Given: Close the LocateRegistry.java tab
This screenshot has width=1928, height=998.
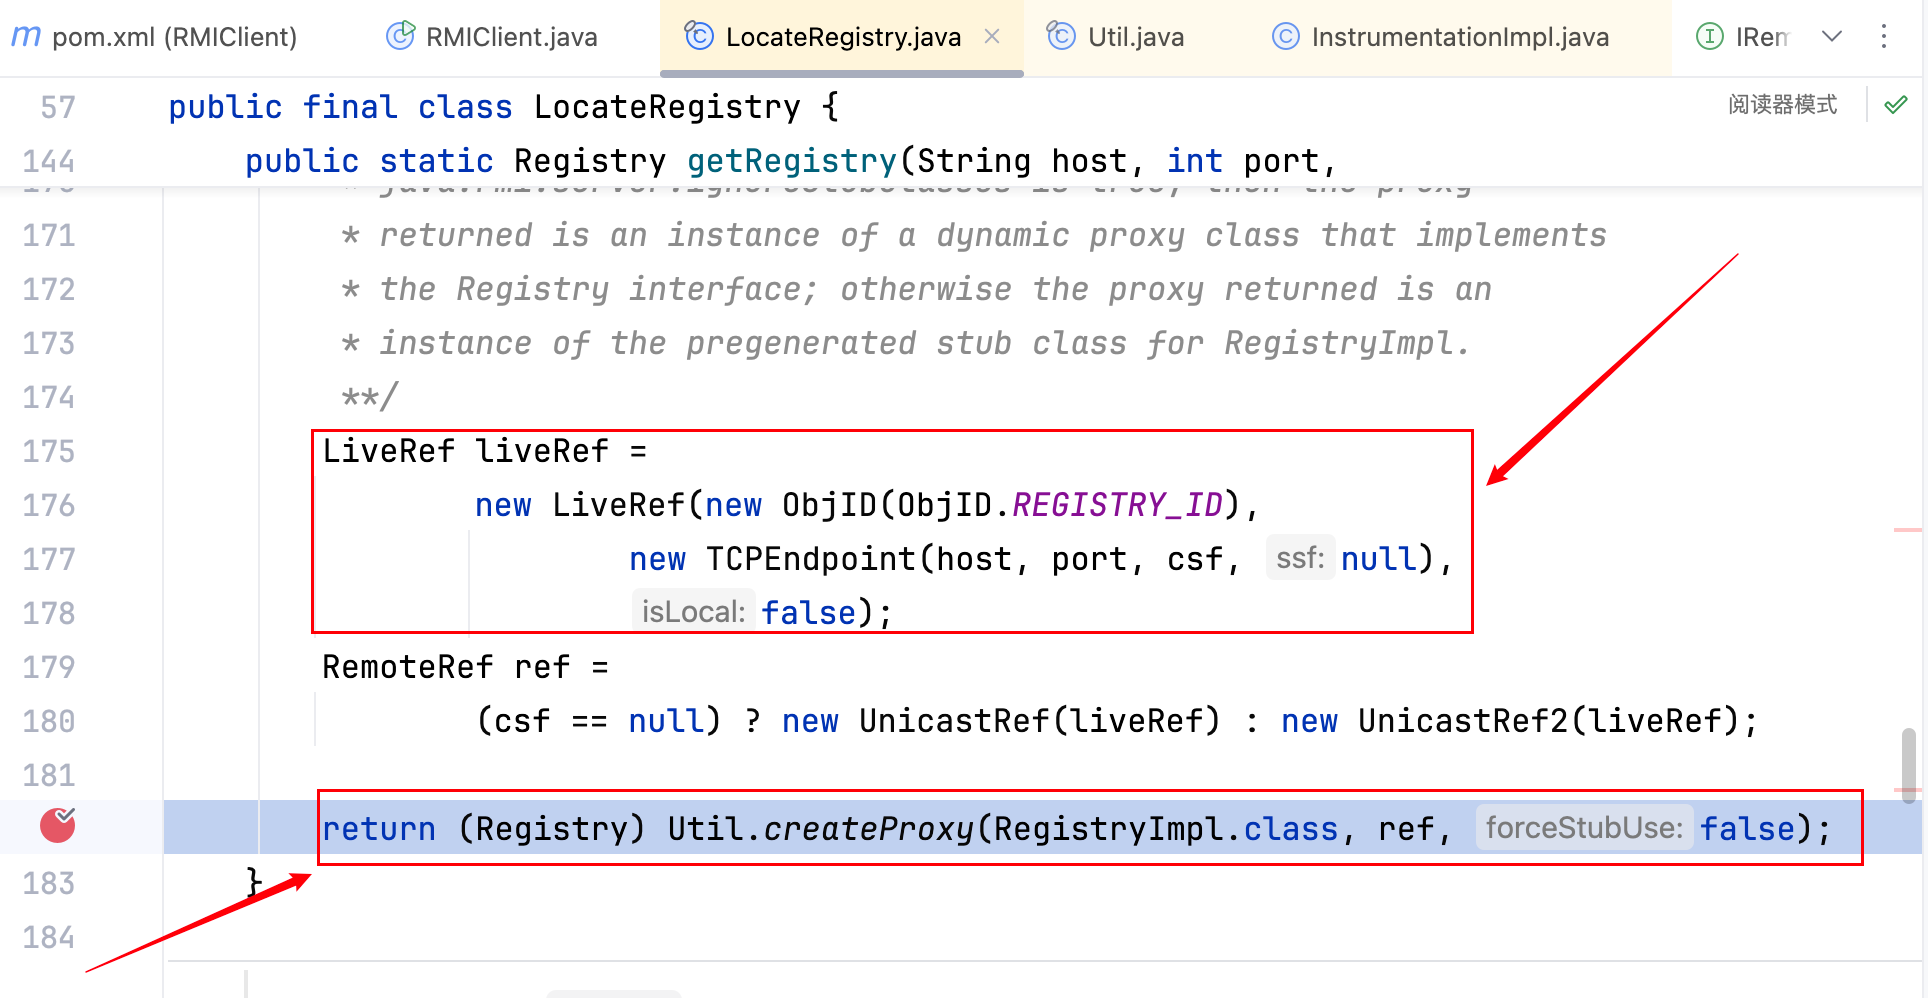Looking at the screenshot, I should [992, 37].
